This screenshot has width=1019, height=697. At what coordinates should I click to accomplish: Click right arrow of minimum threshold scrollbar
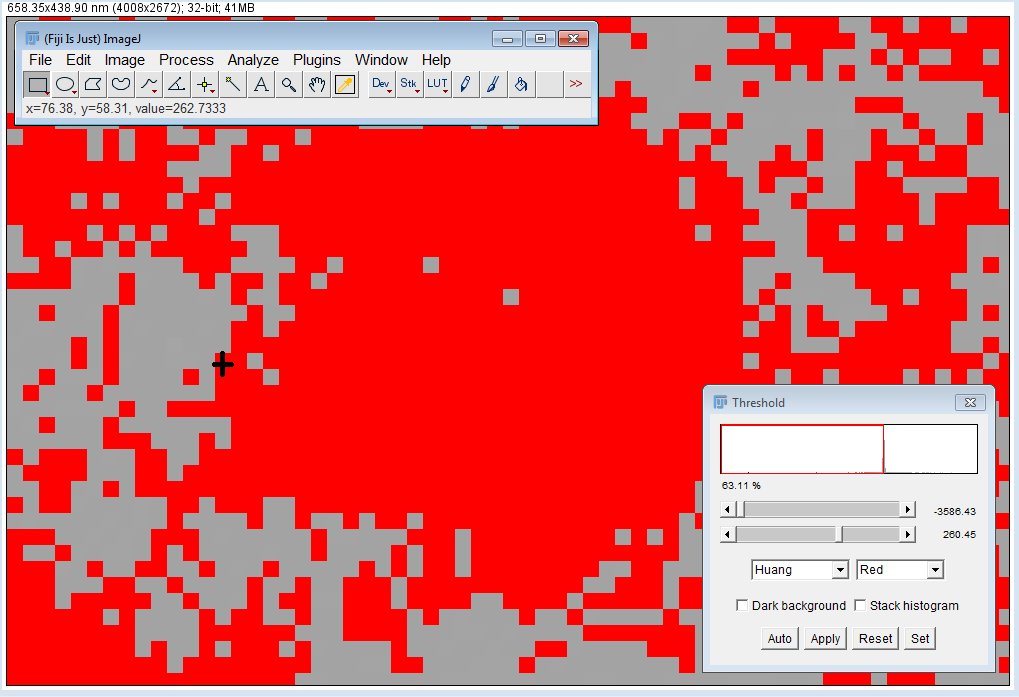[908, 510]
